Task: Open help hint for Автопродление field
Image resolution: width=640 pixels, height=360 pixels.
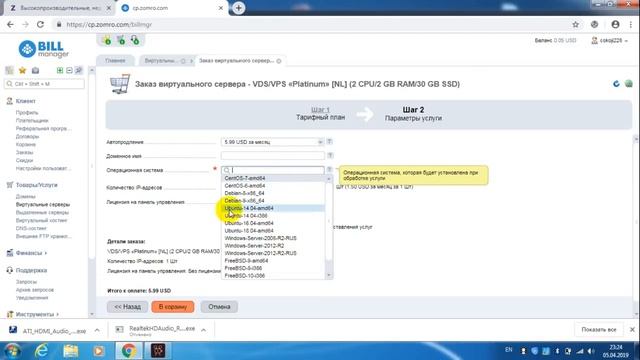Action: [329, 142]
